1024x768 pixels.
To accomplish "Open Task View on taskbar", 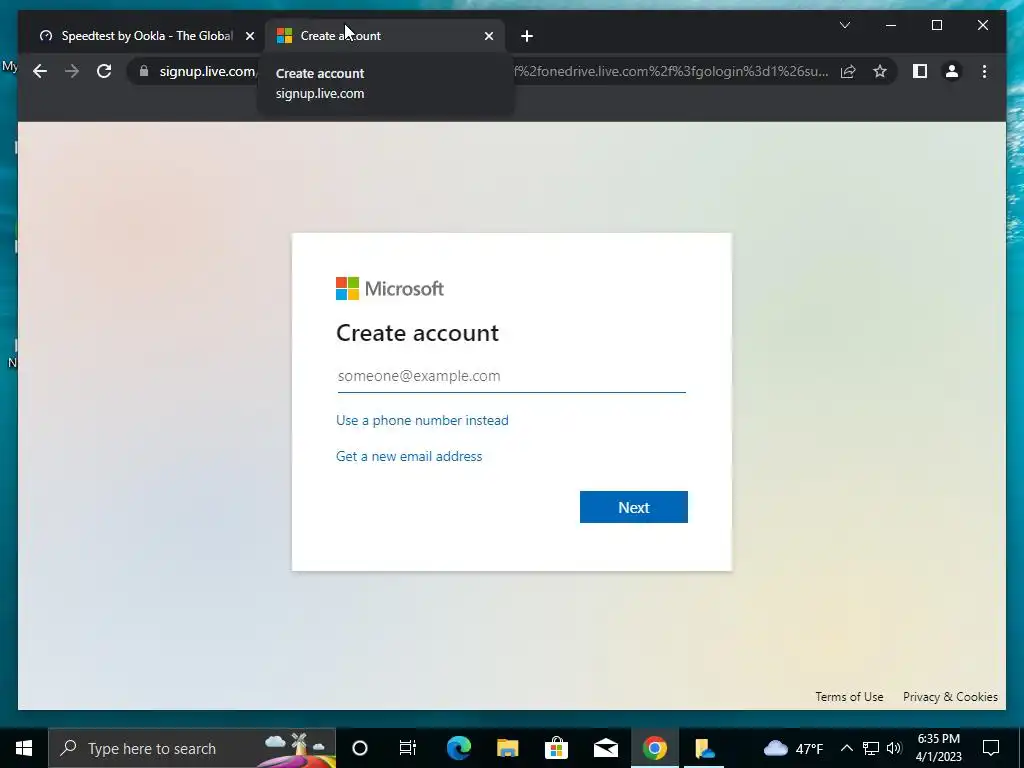I will pyautogui.click(x=408, y=748).
